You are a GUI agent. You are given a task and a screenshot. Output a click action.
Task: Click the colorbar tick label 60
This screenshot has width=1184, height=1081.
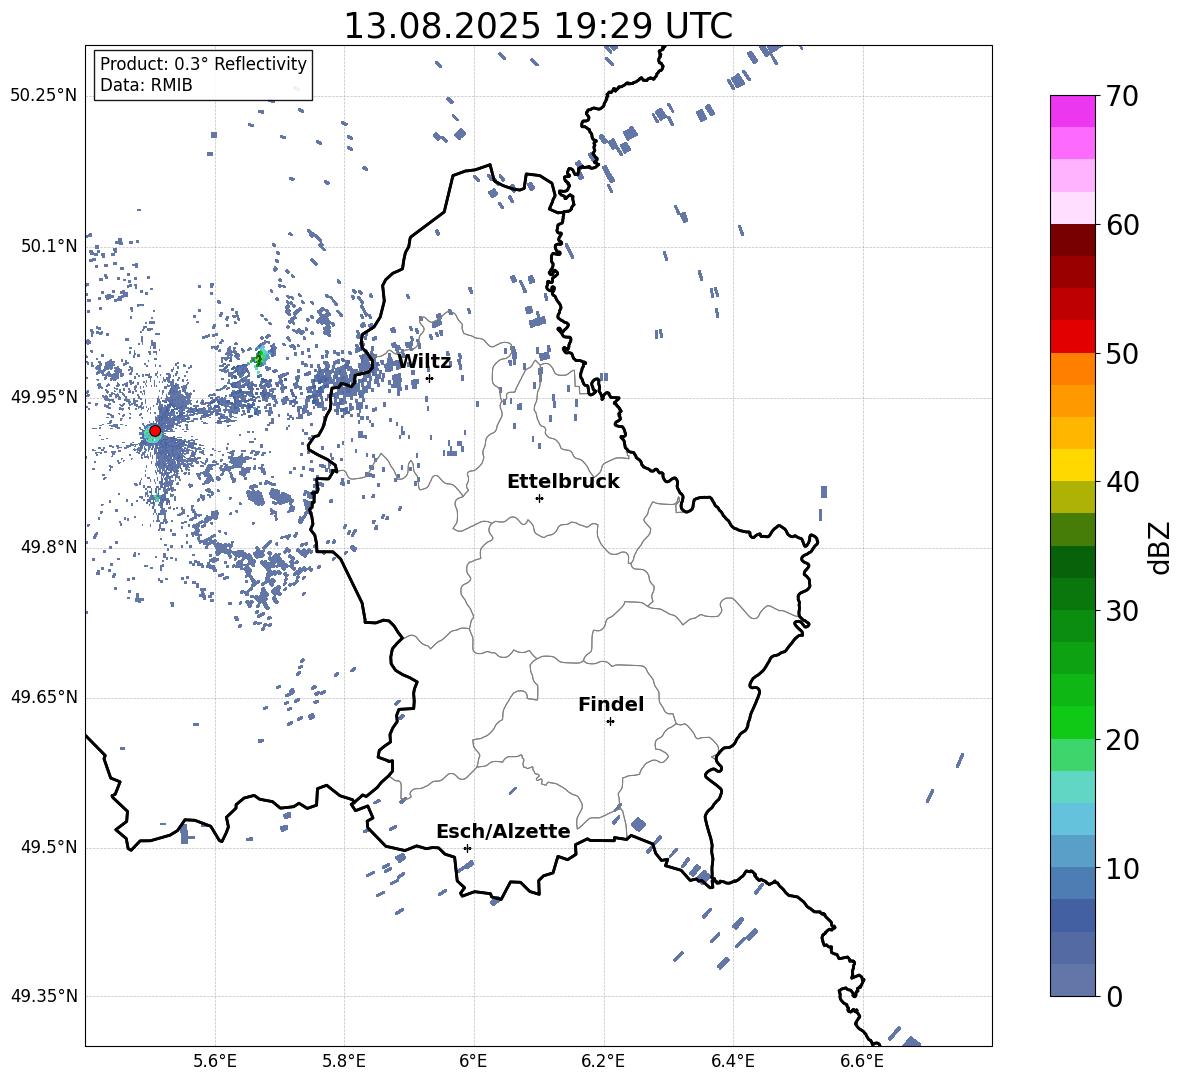pyautogui.click(x=1122, y=225)
